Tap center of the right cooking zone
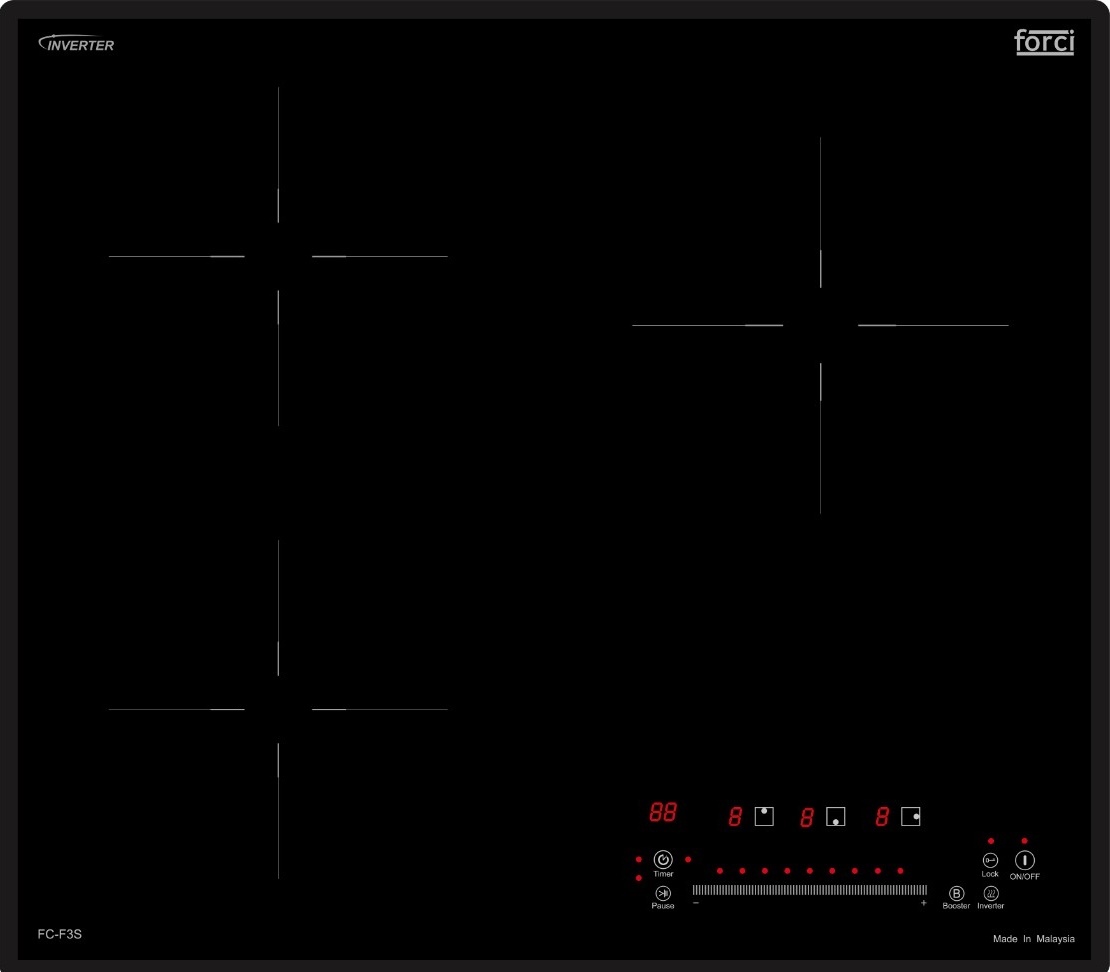1110x972 pixels. [820, 325]
